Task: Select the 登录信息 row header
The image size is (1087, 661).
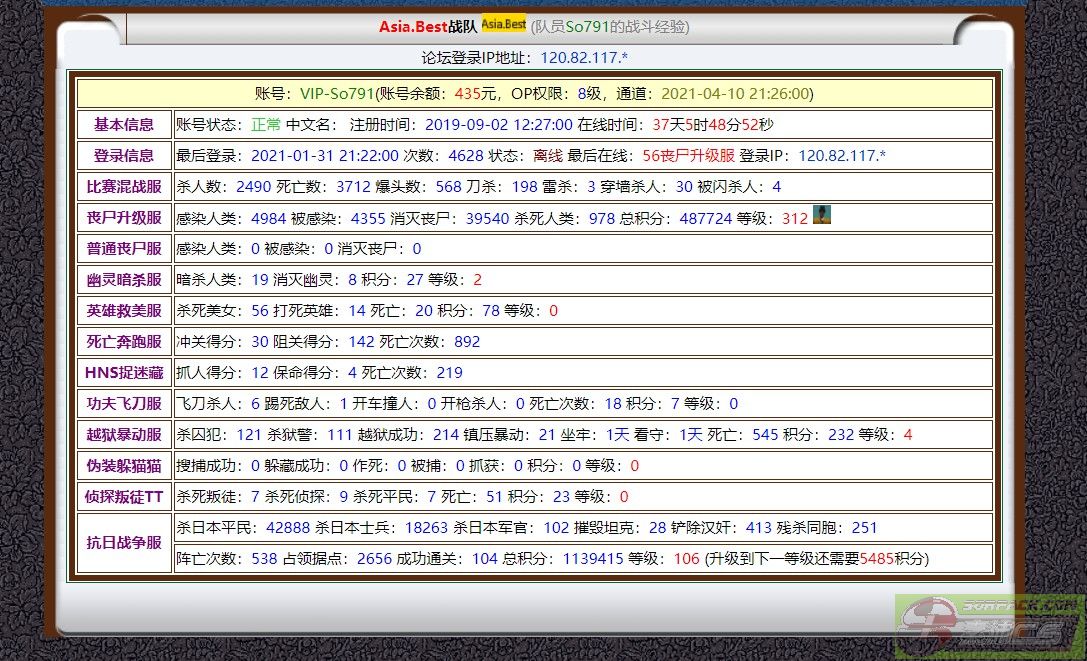Action: click(x=124, y=156)
